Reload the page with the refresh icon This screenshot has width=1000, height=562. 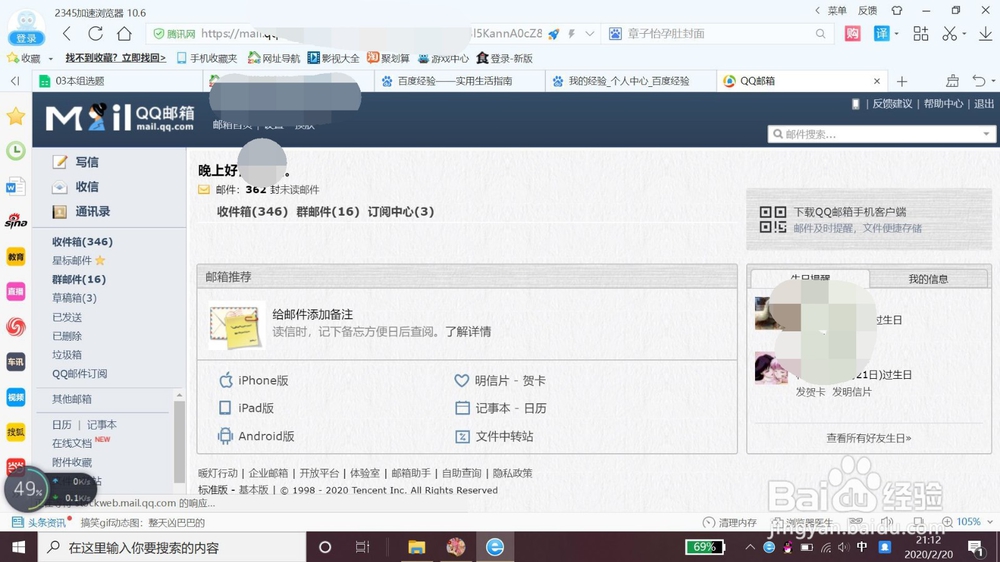pos(96,34)
